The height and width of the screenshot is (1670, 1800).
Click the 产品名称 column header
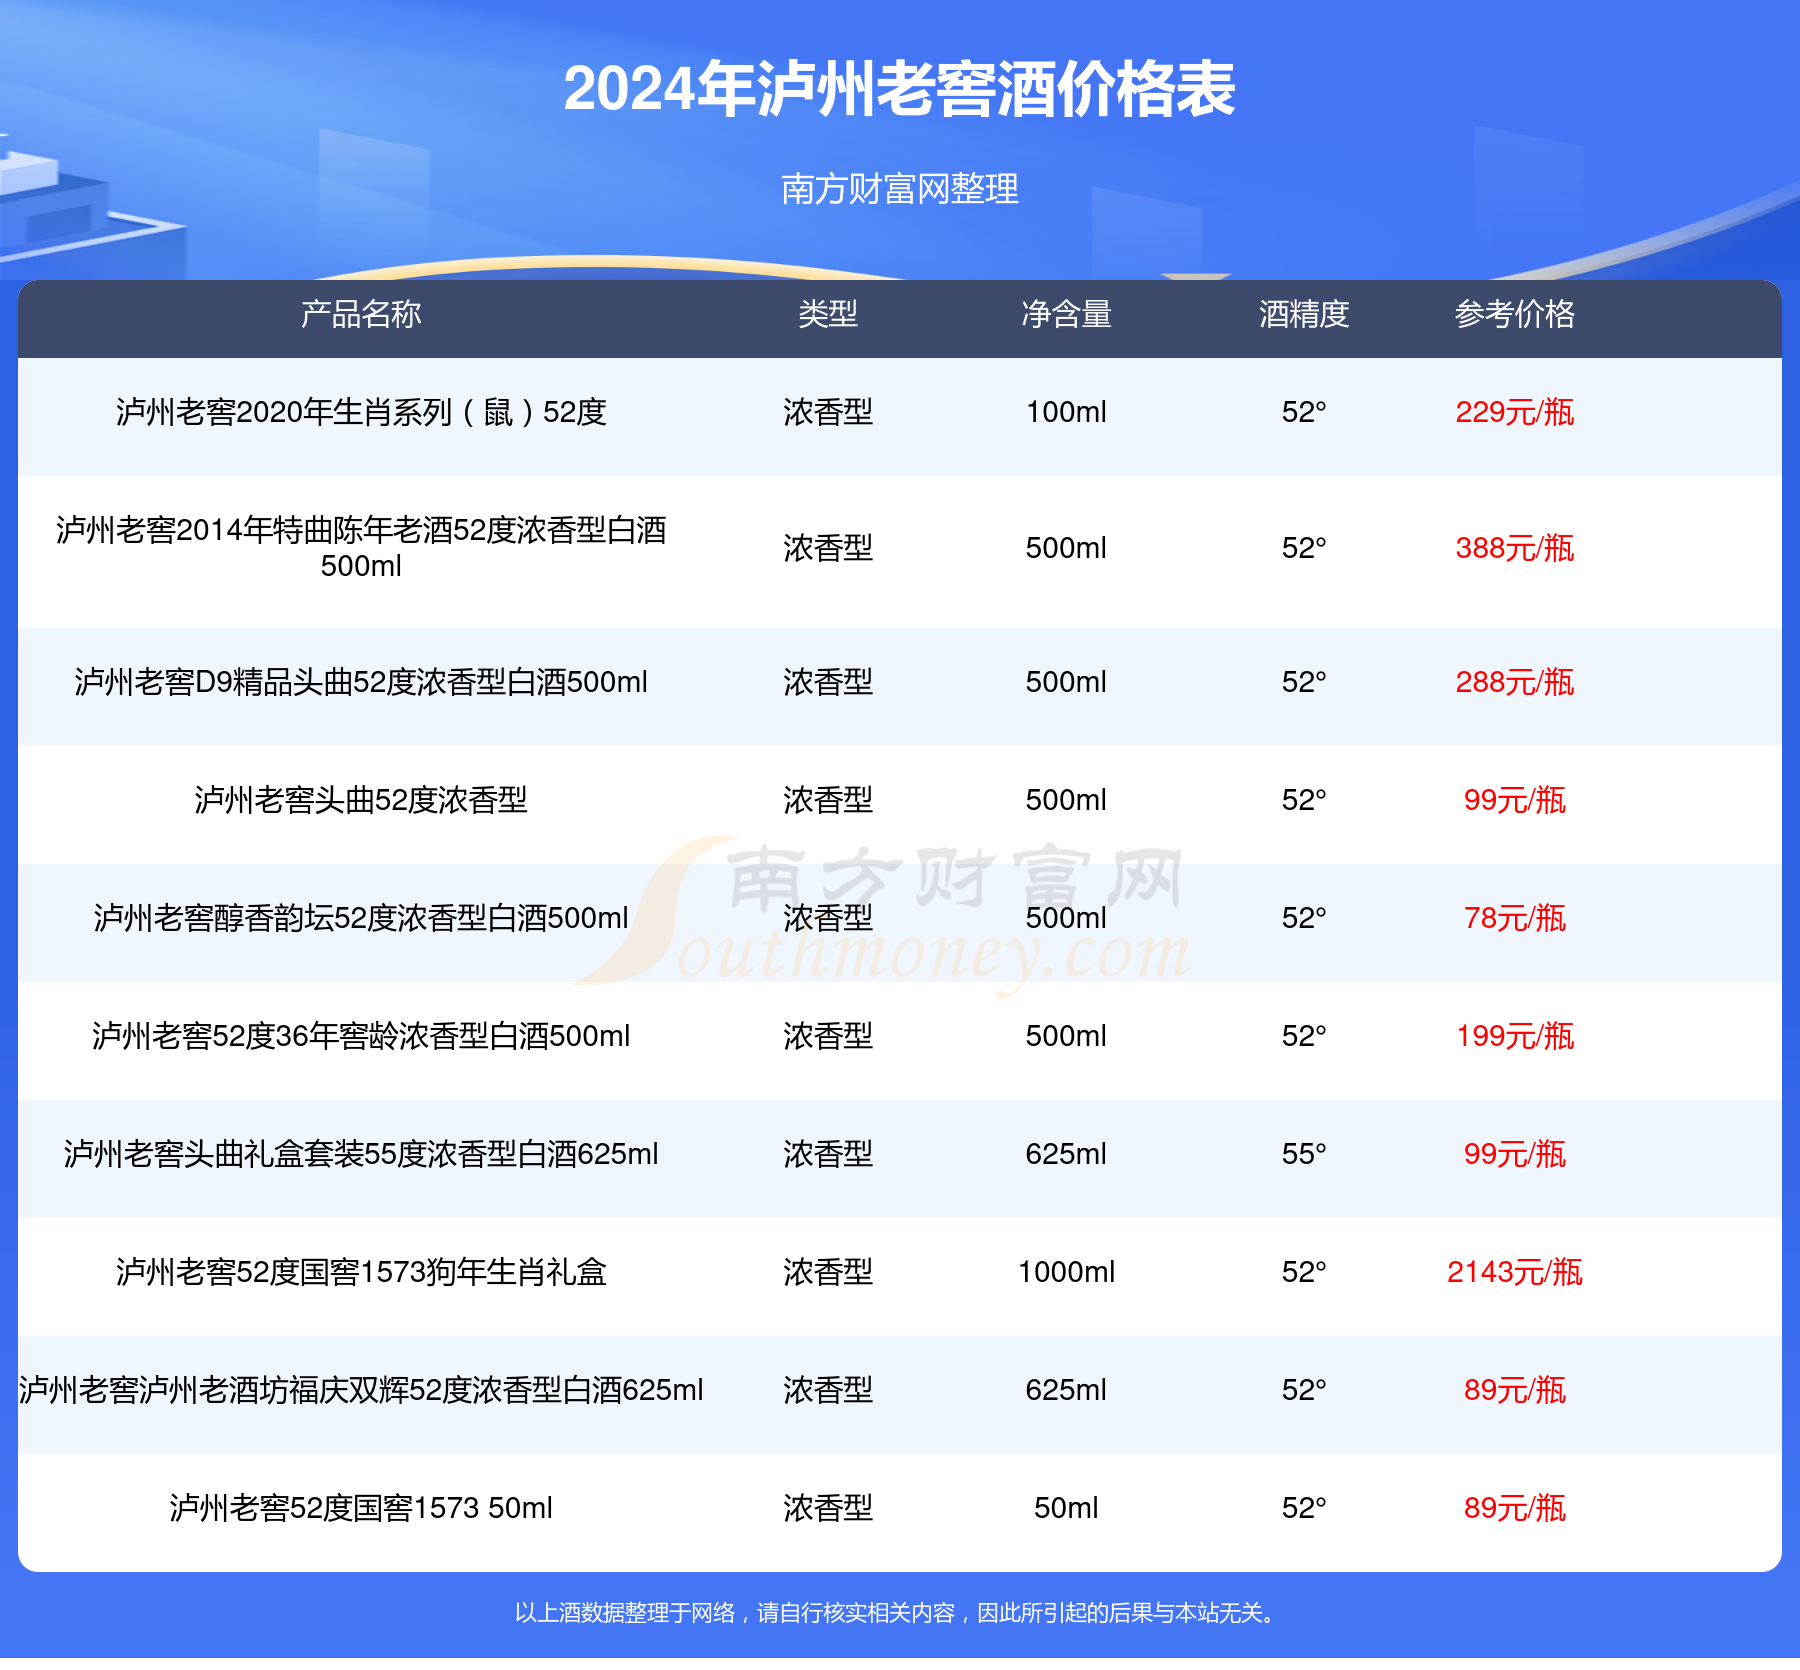[x=361, y=314]
